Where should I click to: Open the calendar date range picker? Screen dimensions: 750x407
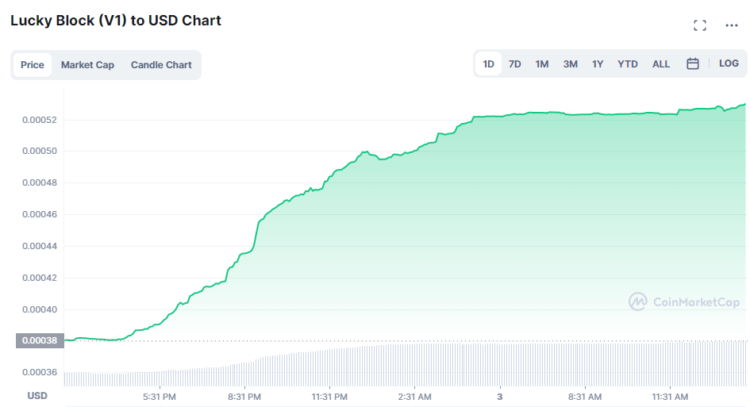pyautogui.click(x=693, y=64)
